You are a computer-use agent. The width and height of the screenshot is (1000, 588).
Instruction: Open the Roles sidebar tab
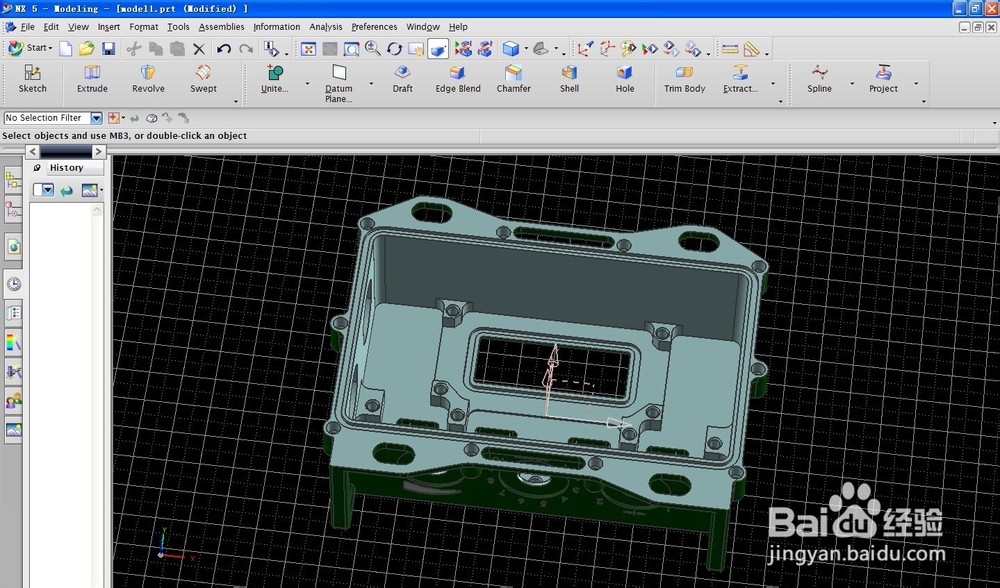pos(13,401)
